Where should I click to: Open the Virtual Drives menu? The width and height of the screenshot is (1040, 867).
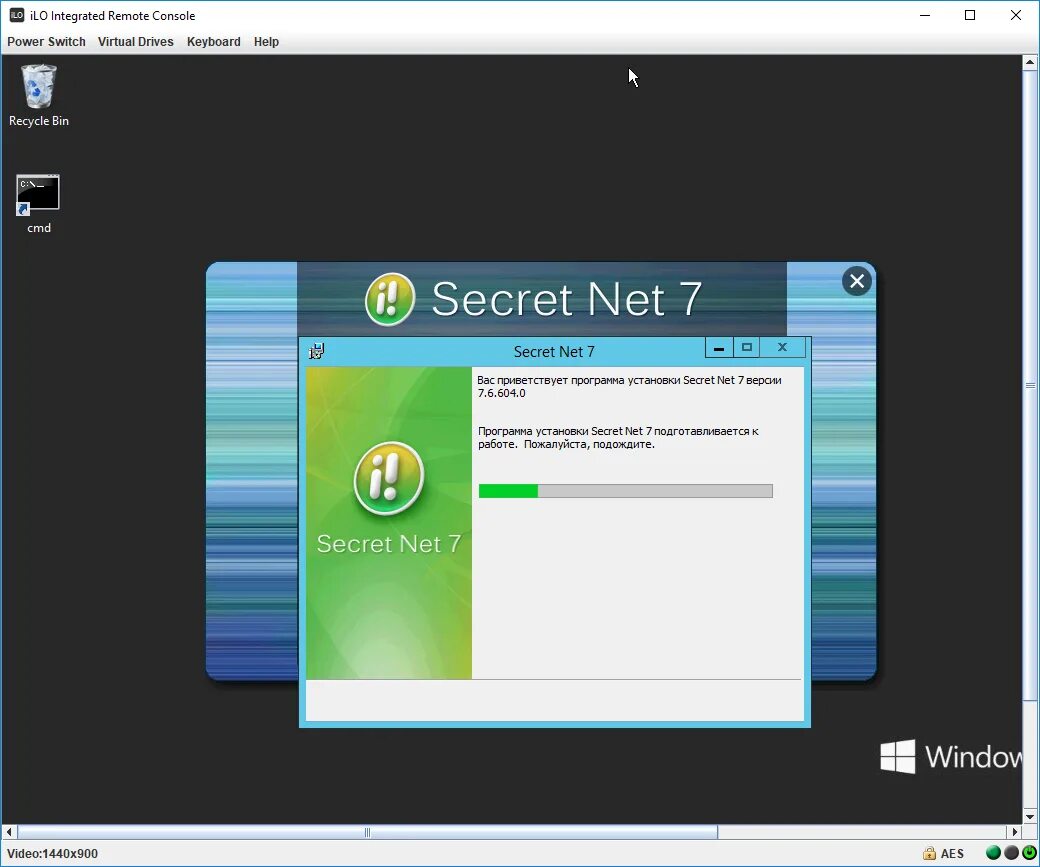tap(135, 42)
